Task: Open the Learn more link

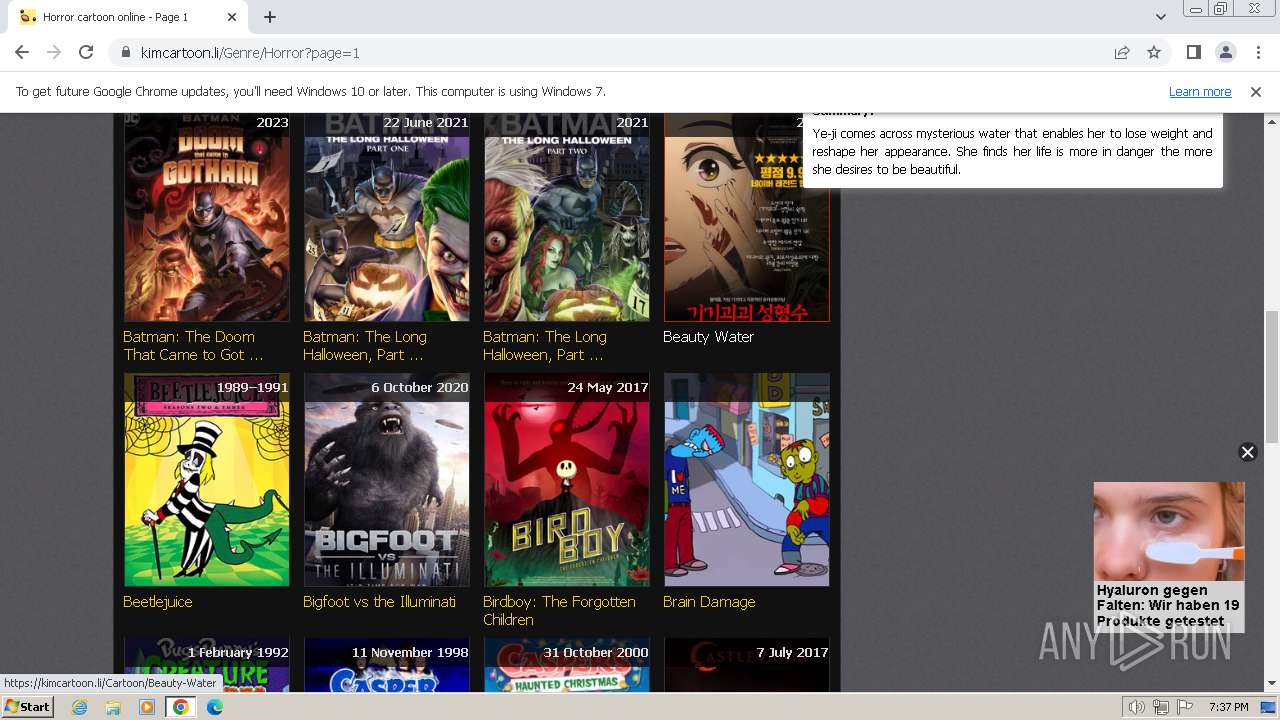Action: point(1200,91)
